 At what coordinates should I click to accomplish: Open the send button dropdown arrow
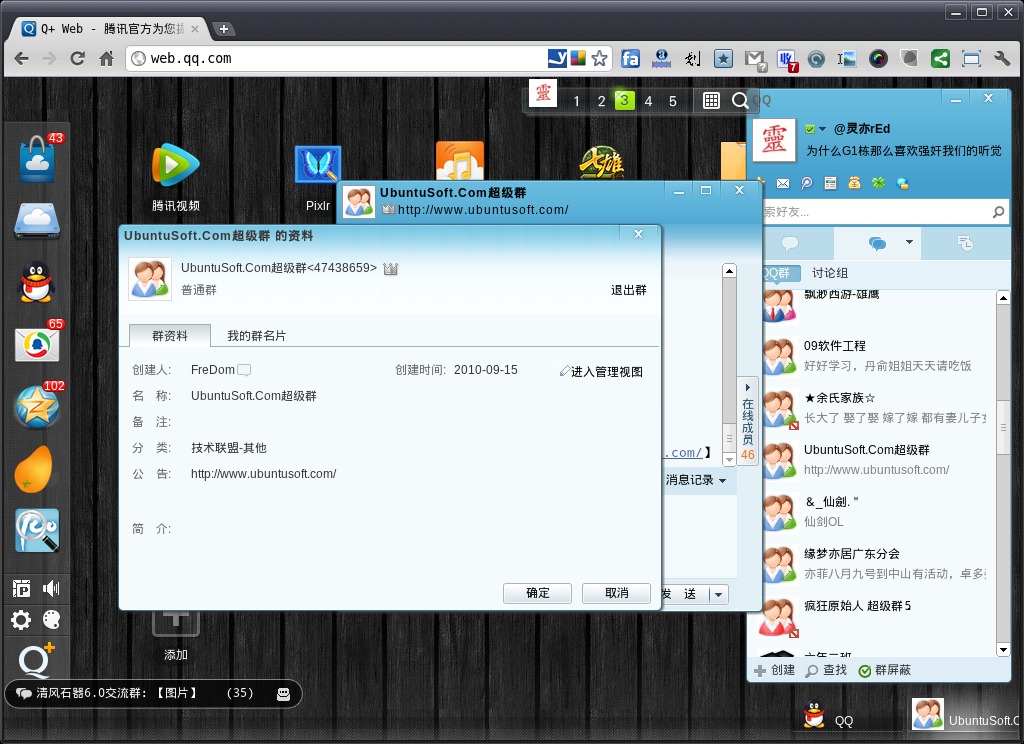coord(719,594)
